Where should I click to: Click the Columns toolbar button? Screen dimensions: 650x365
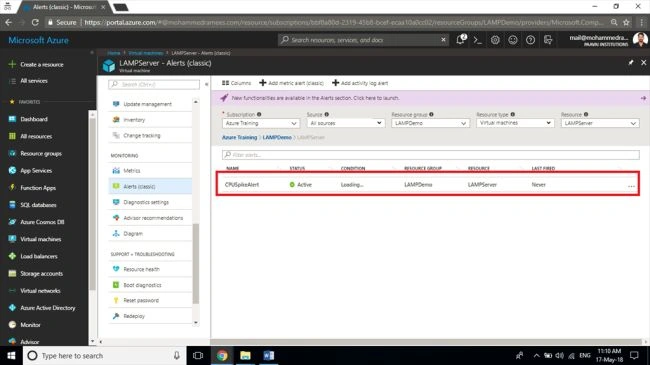(236, 83)
